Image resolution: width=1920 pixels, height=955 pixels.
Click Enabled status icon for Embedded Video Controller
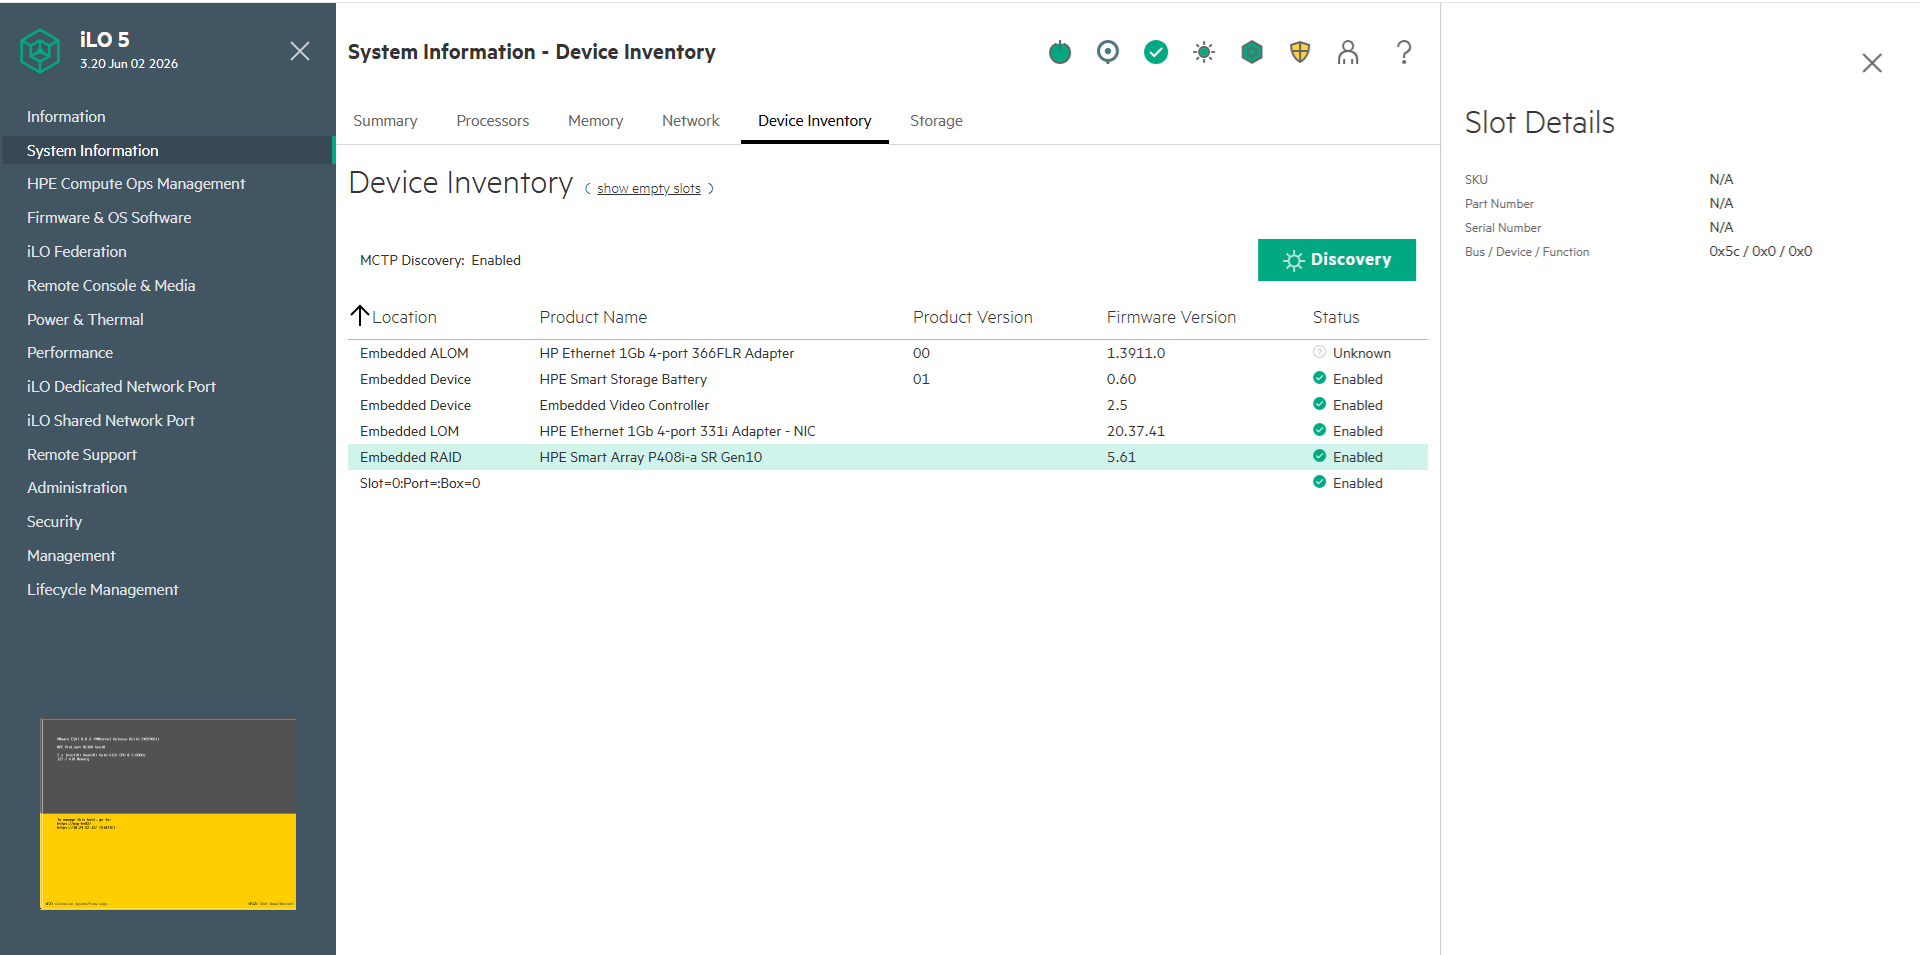[1319, 404]
